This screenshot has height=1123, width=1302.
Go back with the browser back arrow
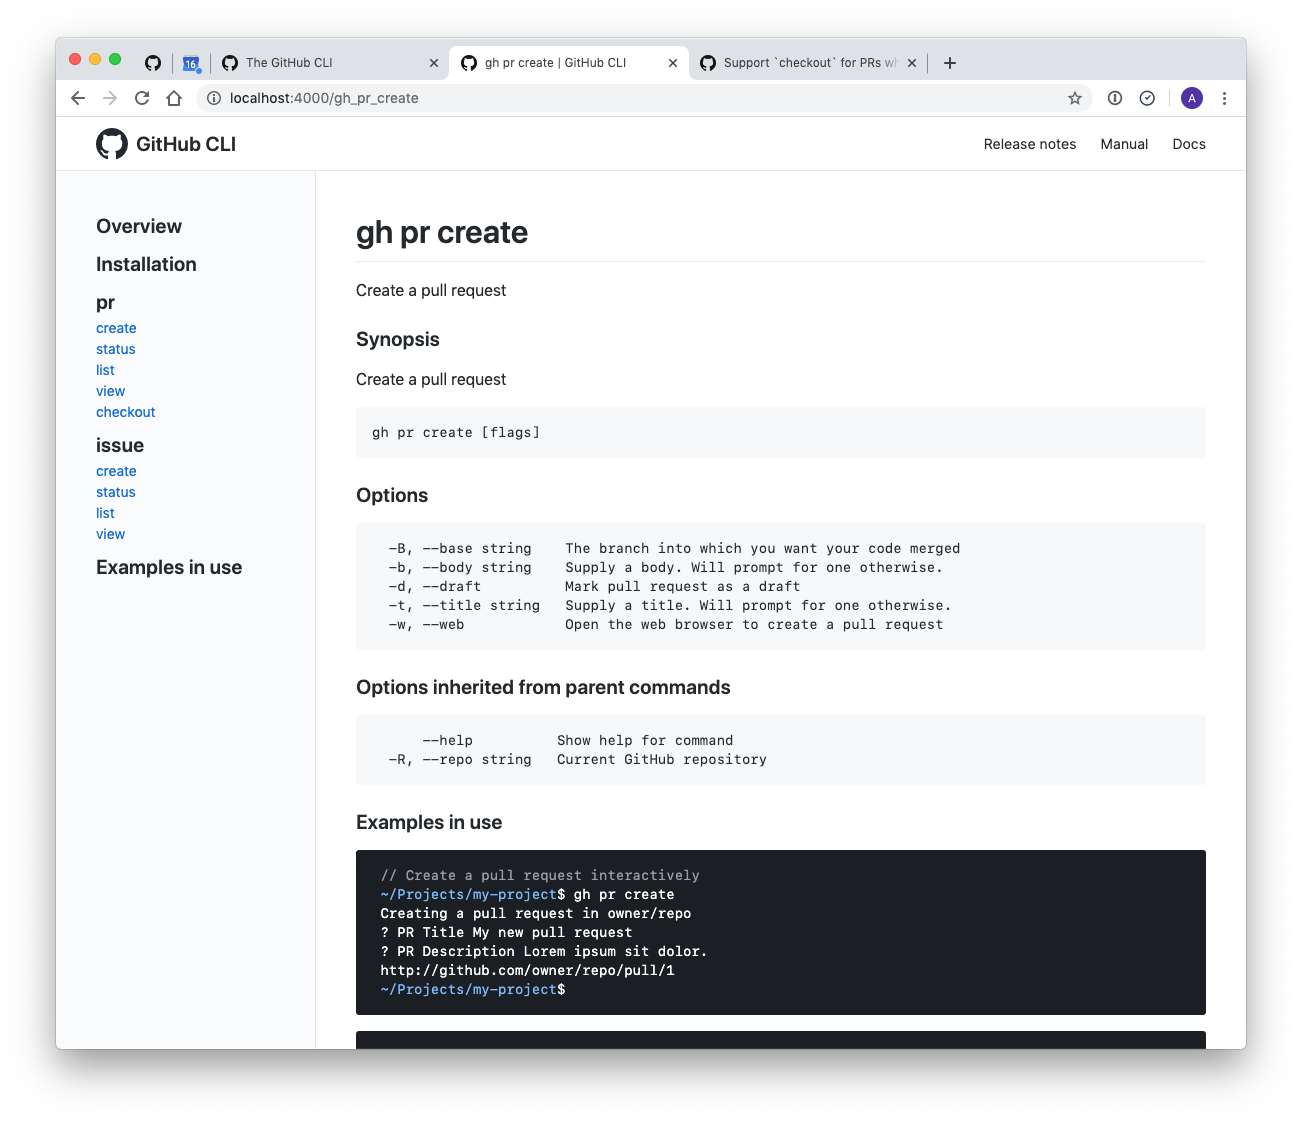click(78, 98)
